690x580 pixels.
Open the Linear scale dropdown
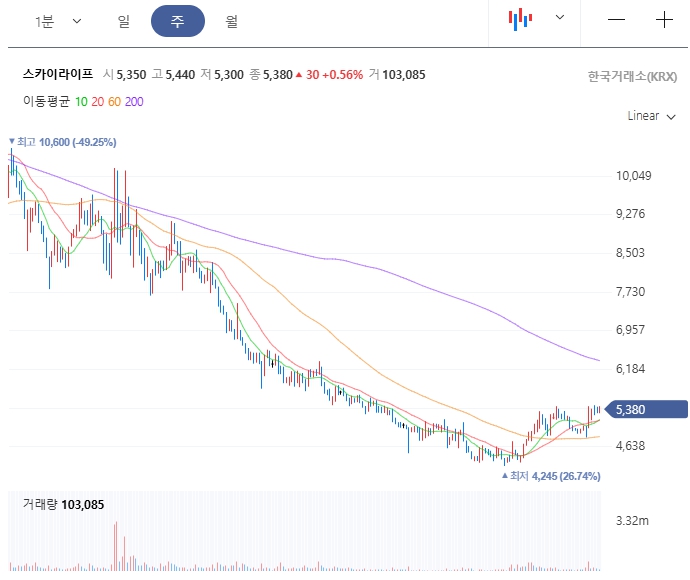coord(651,116)
